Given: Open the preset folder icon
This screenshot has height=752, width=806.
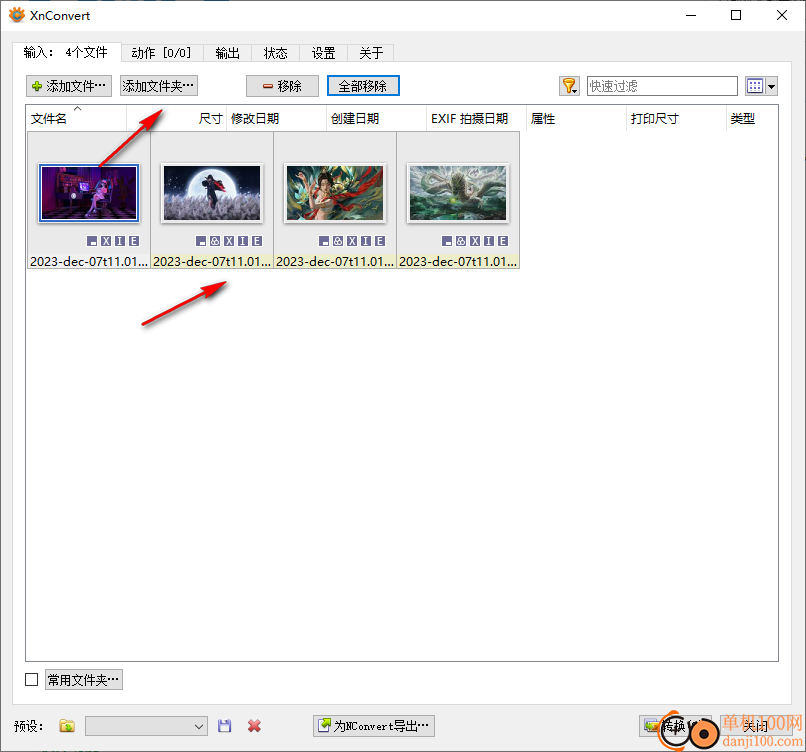Looking at the screenshot, I should [67, 726].
